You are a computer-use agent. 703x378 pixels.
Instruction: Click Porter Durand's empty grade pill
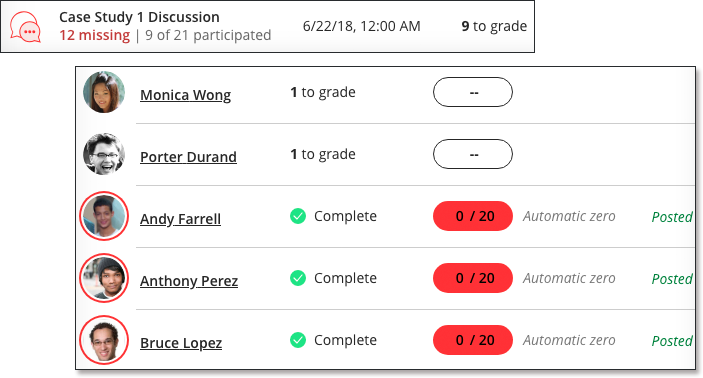[x=473, y=154]
